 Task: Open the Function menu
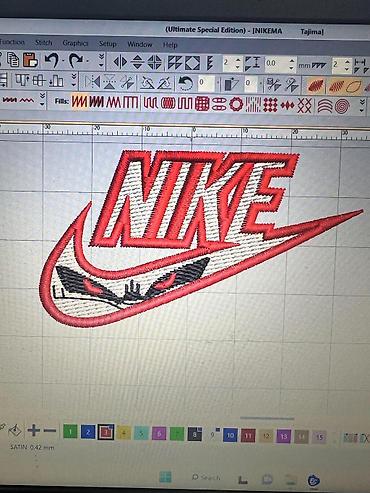coord(12,42)
